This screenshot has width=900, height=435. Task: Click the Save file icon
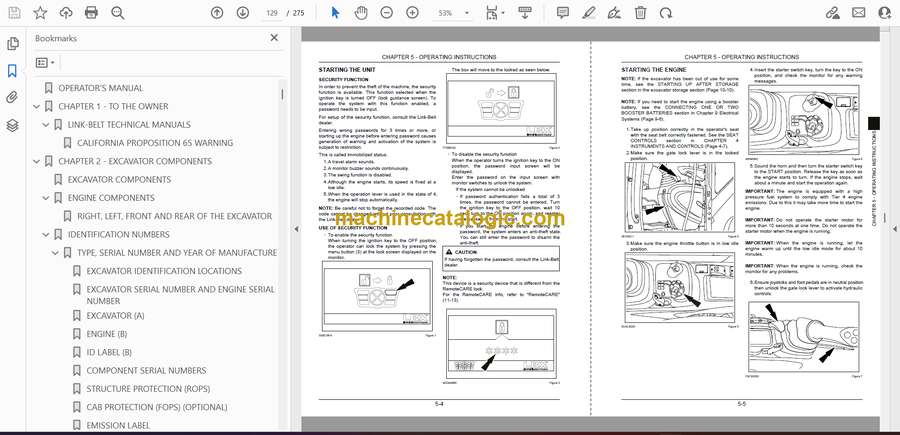(14, 13)
